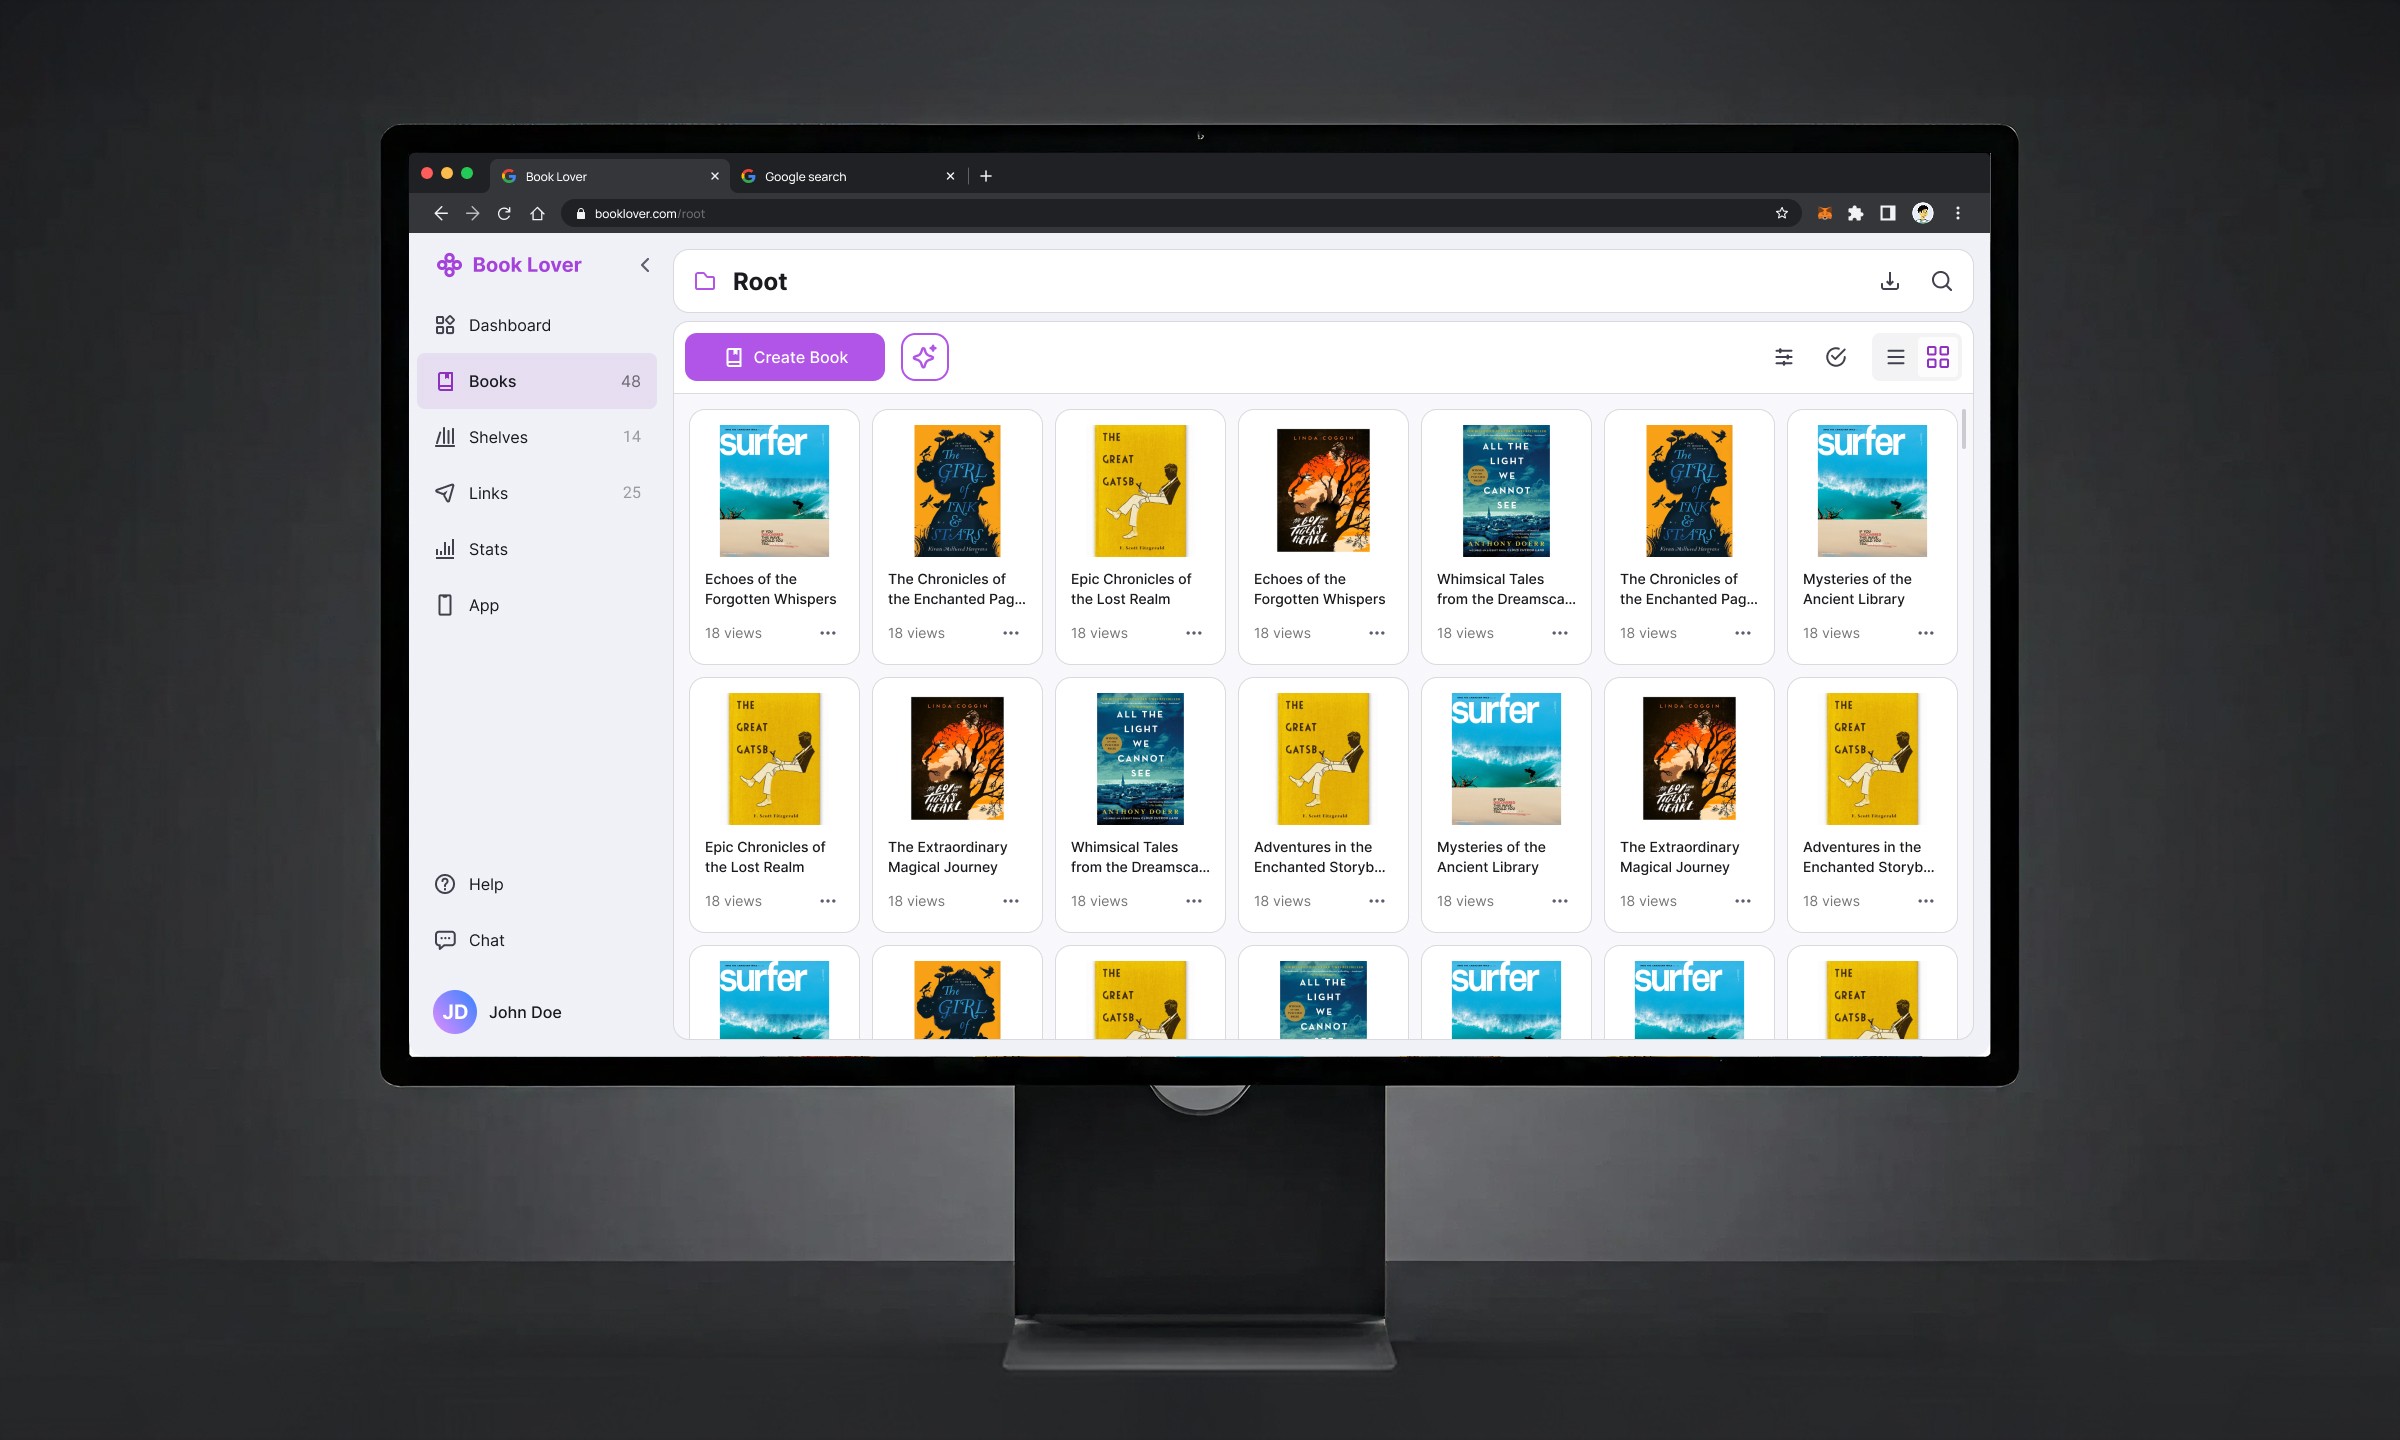
Task: Switch to list view
Action: pos(1895,357)
